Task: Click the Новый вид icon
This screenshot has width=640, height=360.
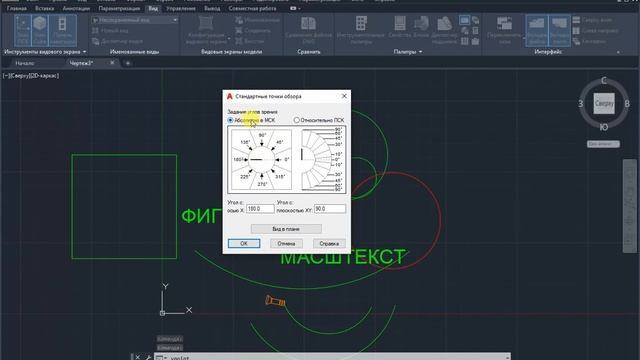Action: [x=96, y=31]
